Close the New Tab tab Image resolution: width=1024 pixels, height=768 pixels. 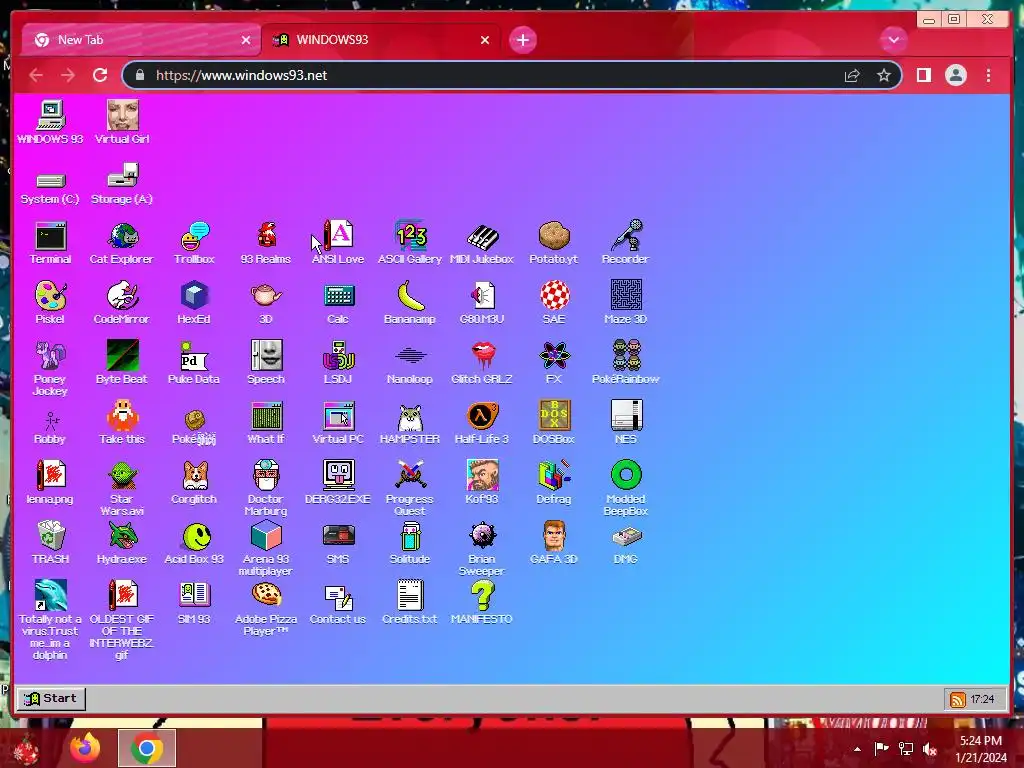(246, 40)
